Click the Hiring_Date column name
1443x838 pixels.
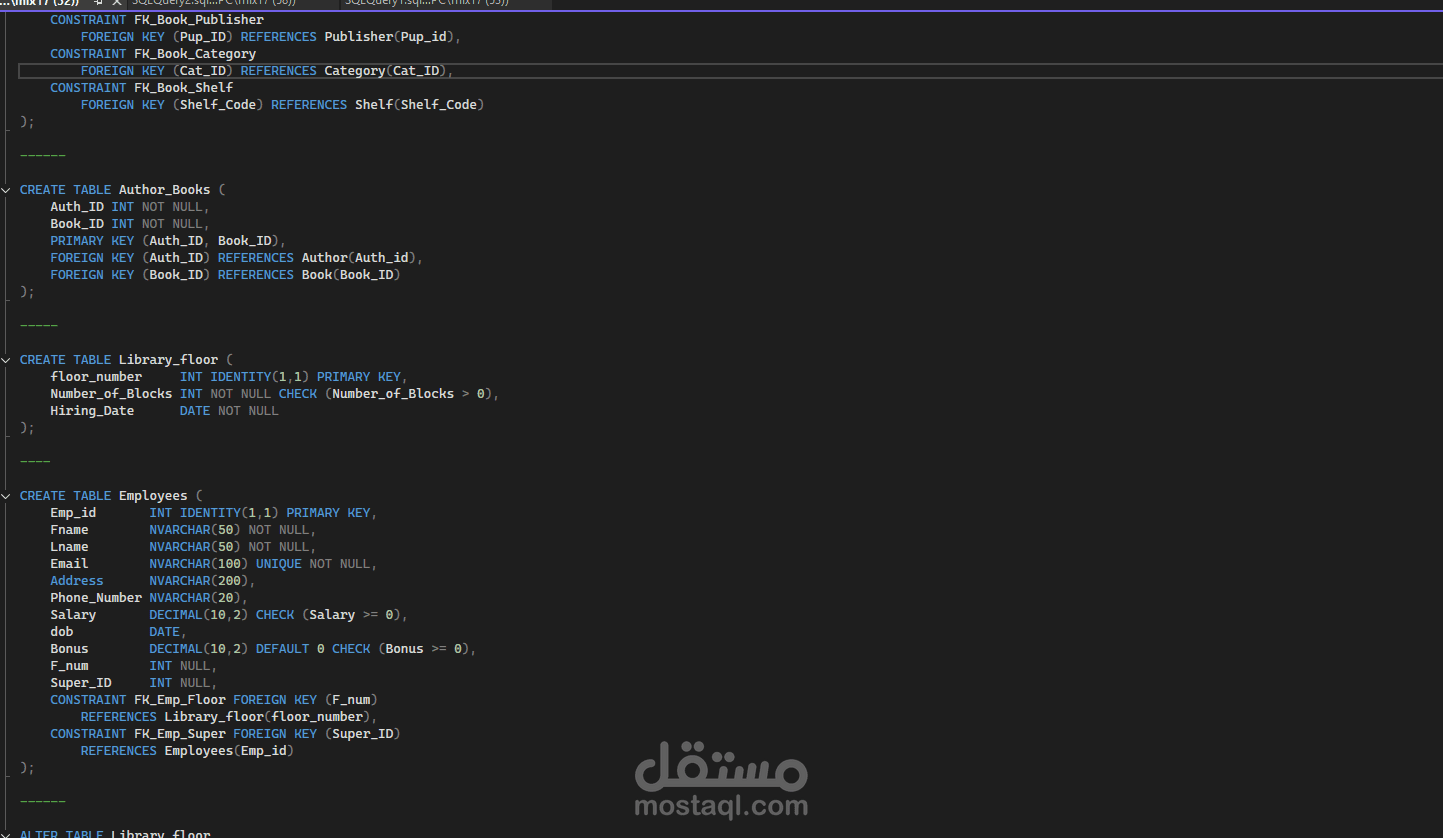coord(92,411)
